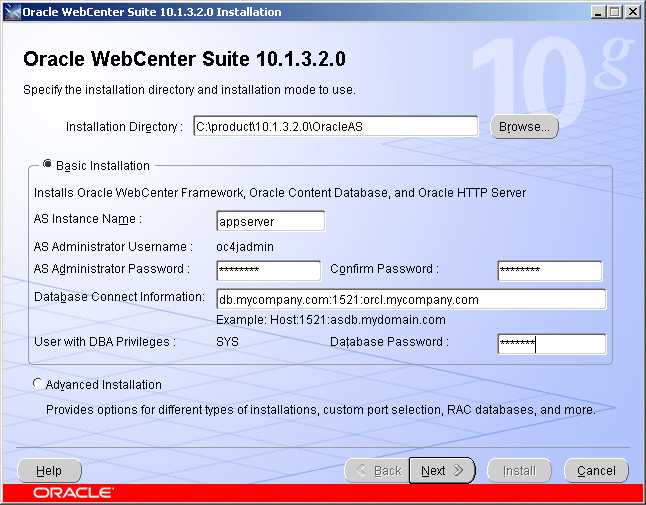The image size is (646, 505).
Task: Click the Browse... button
Action: 524,127
